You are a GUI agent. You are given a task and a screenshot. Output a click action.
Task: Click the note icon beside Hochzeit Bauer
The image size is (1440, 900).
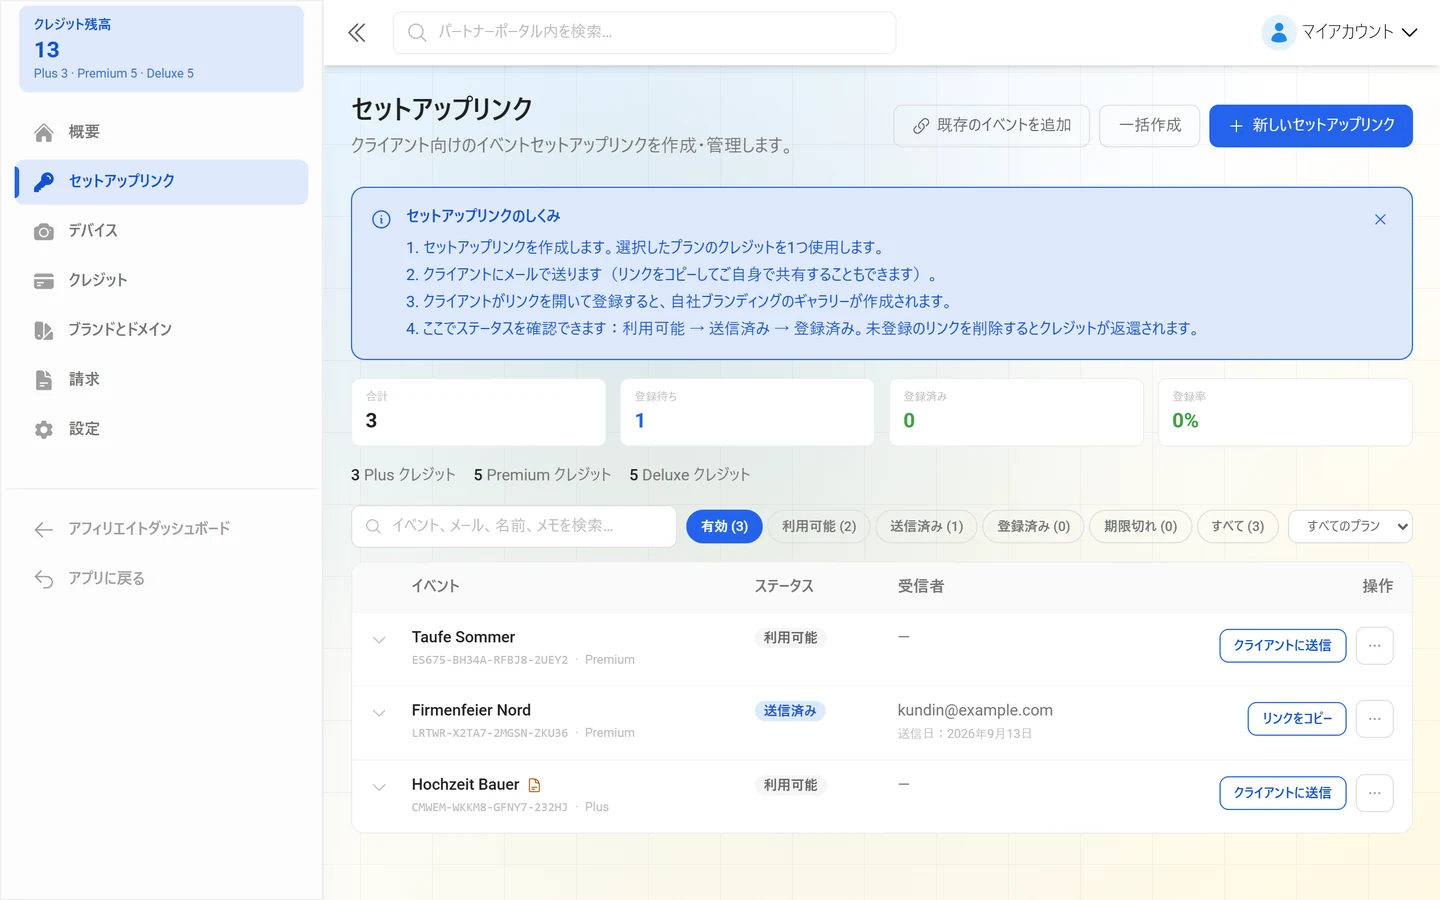(x=534, y=785)
